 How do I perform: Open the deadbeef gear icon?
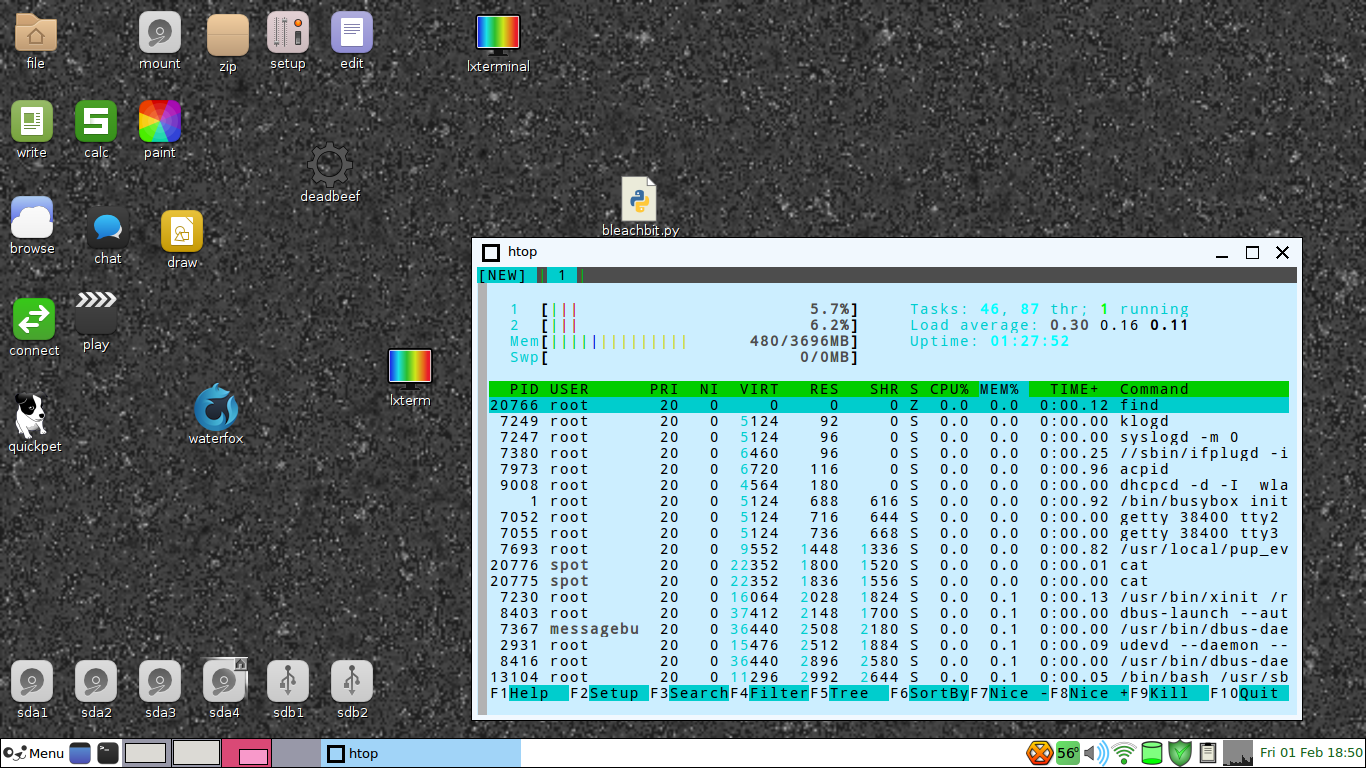[x=330, y=164]
